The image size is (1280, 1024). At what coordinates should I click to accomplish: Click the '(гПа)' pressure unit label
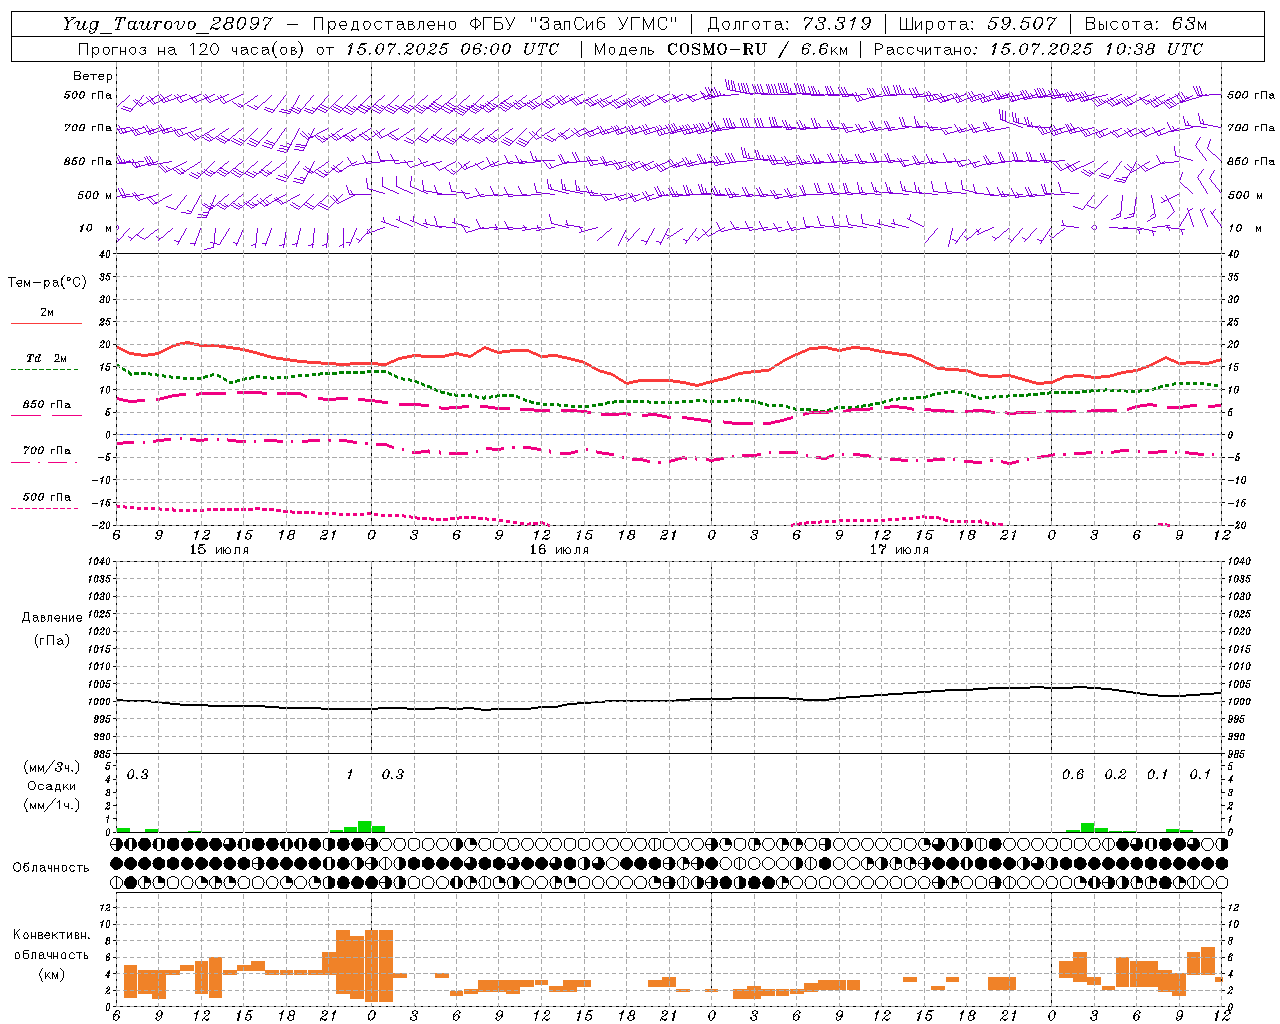coord(52,640)
